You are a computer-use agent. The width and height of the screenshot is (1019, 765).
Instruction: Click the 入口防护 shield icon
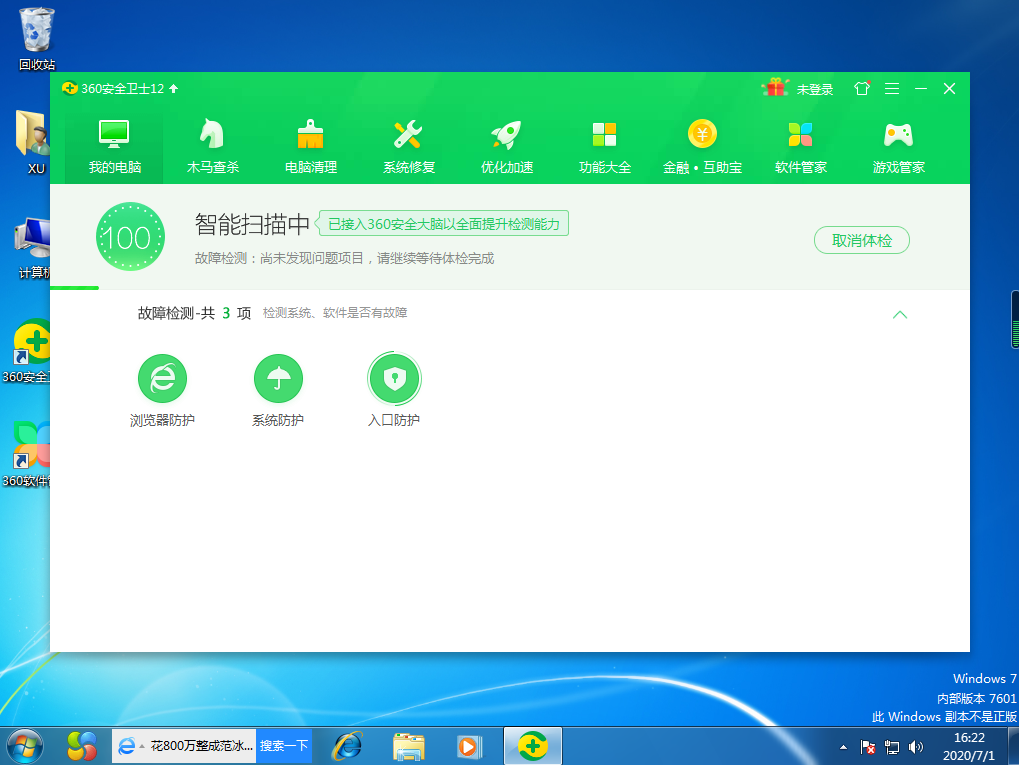[x=393, y=378]
